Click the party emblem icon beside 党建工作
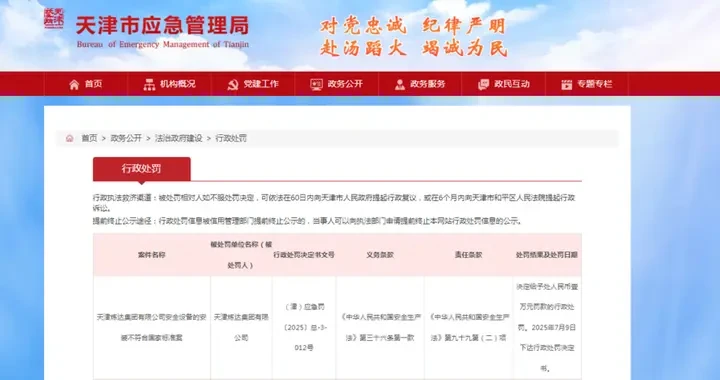 [233, 84]
